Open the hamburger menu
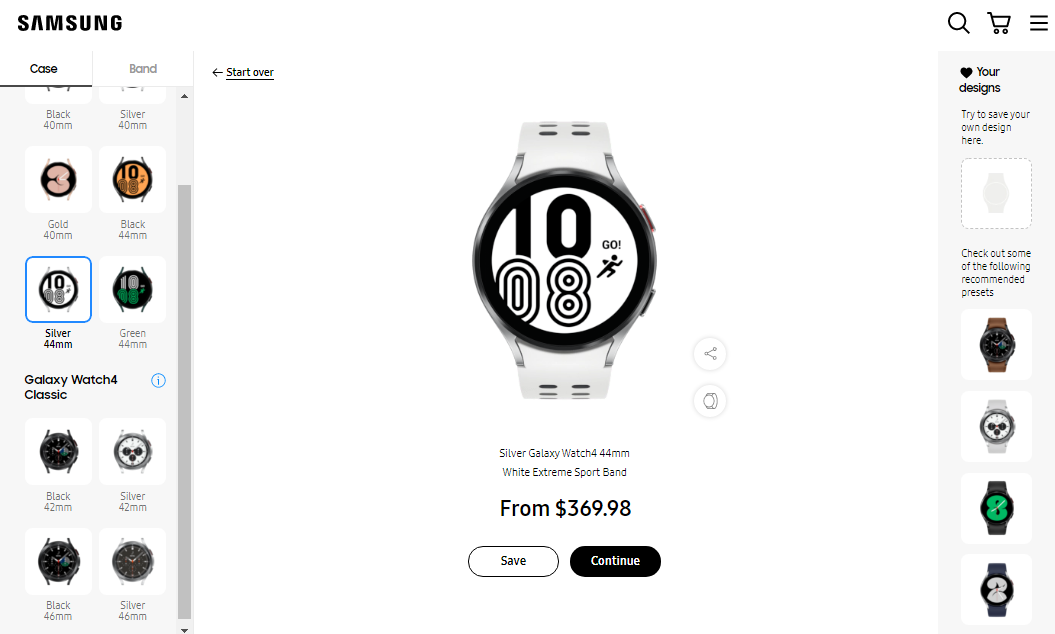 click(x=1038, y=24)
